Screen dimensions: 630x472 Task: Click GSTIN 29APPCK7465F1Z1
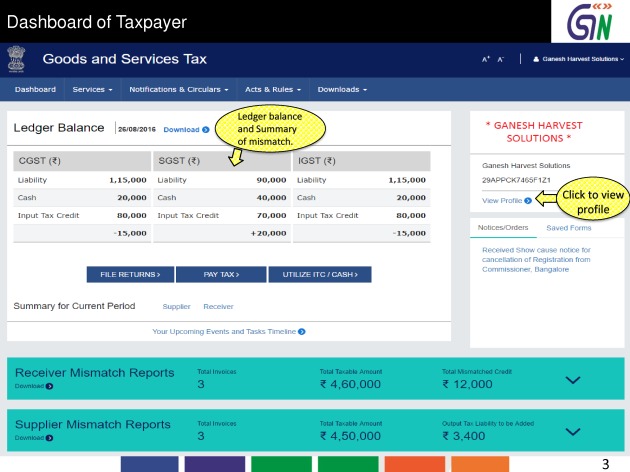[516, 180]
